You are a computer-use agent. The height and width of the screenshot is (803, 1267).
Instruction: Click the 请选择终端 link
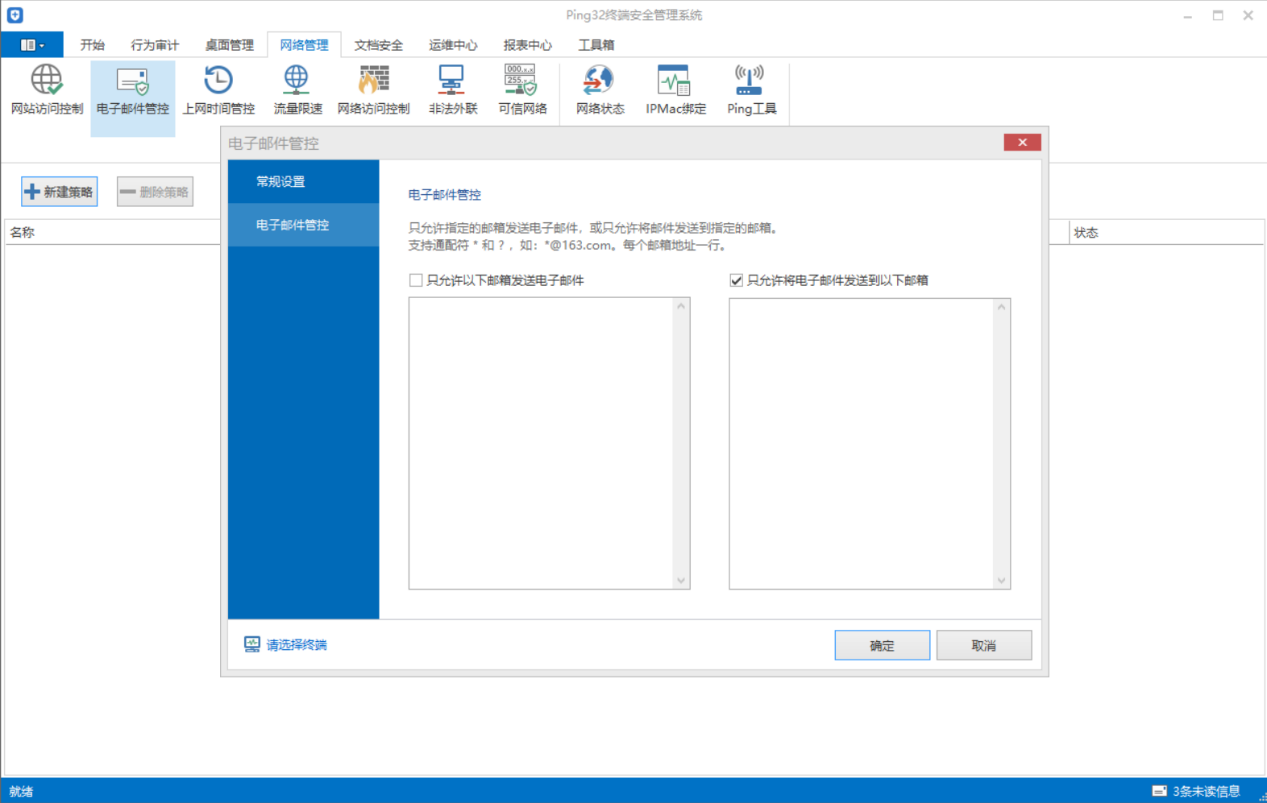[297, 645]
